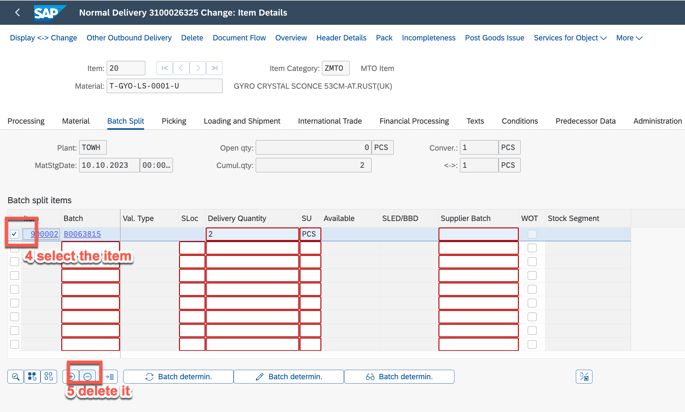
Task: Click the select all rows icon
Action: [x=32, y=377]
